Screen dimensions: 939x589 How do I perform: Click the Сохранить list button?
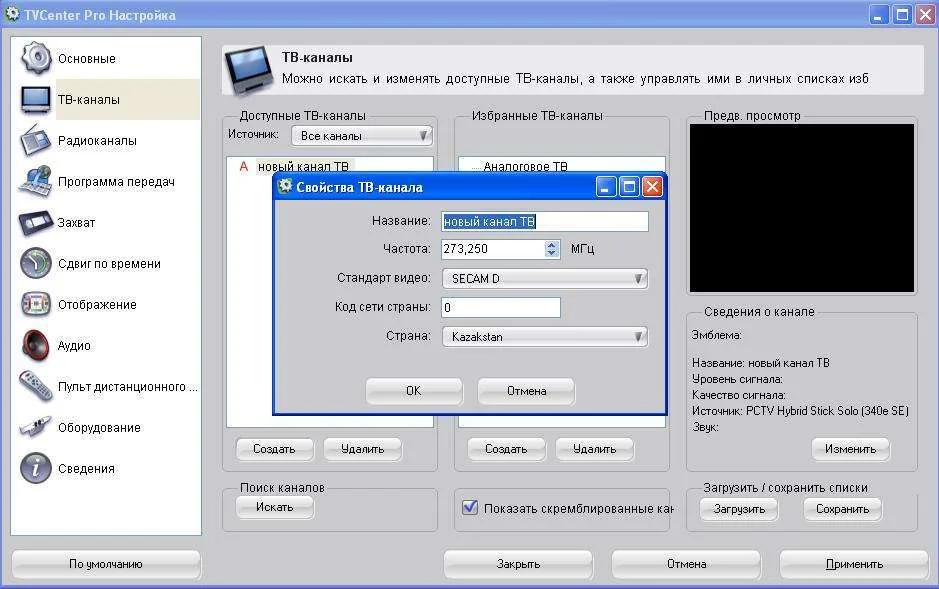842,509
